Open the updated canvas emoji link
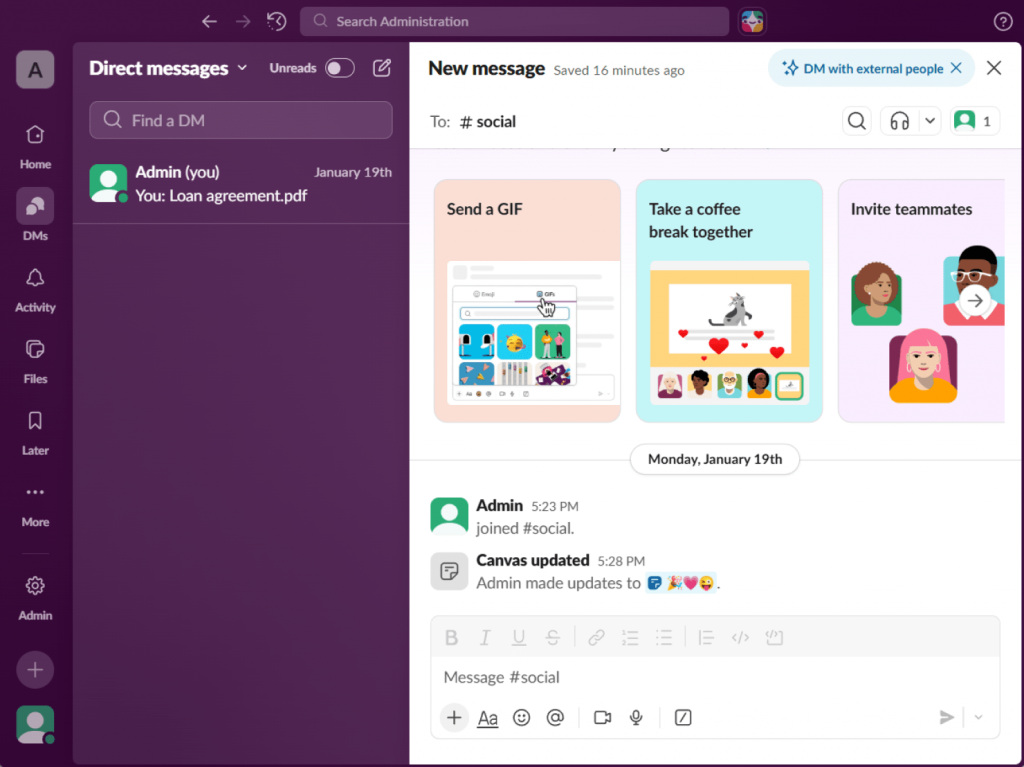The image size is (1024, 767). click(x=680, y=583)
